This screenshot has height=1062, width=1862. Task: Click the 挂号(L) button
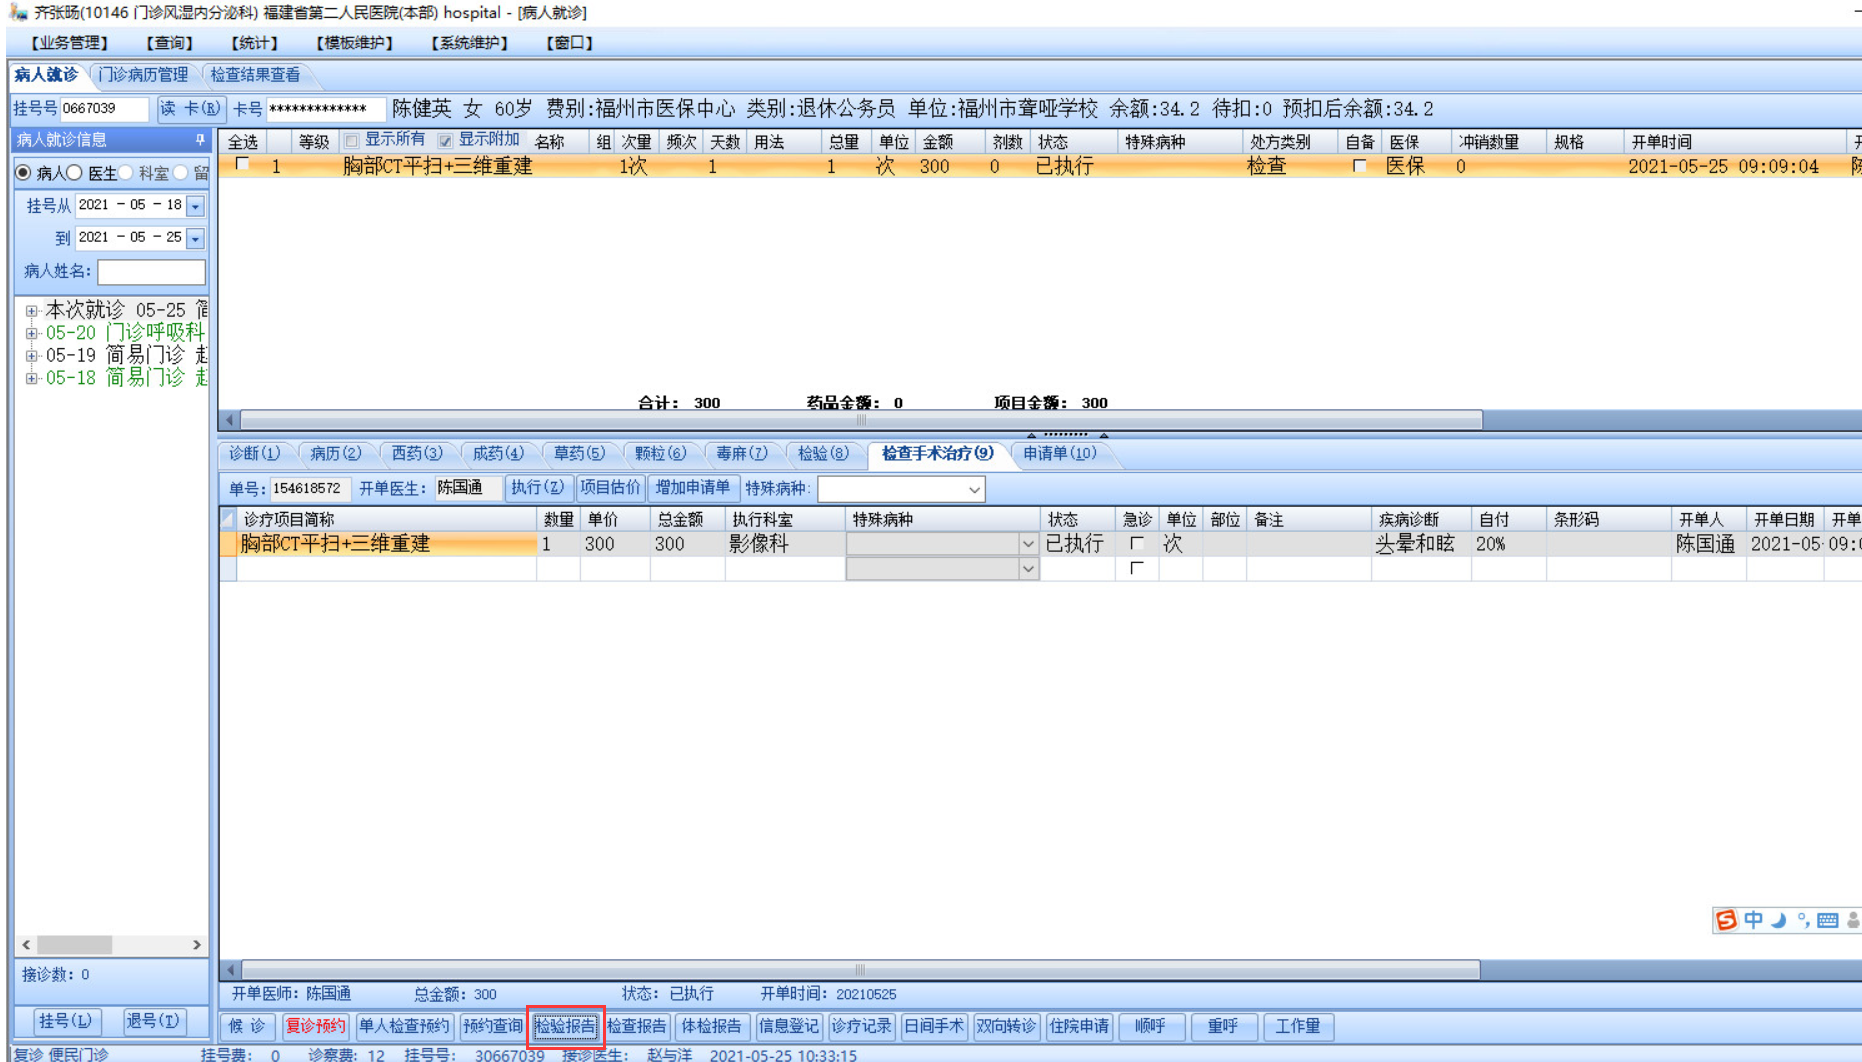[x=66, y=1021]
